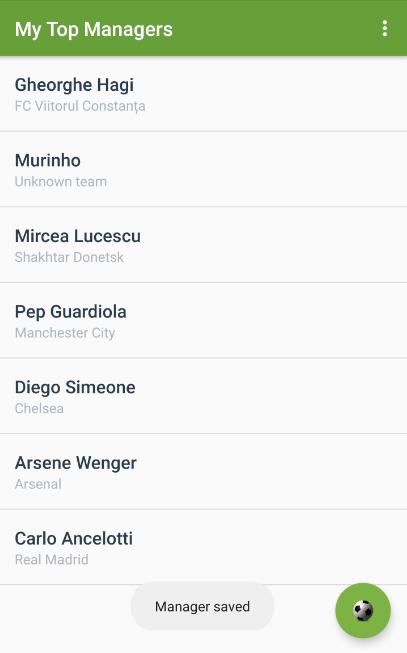Viewport: 407px width, 653px height.
Task: Click the Manchester City subtitle
Action: click(x=65, y=333)
